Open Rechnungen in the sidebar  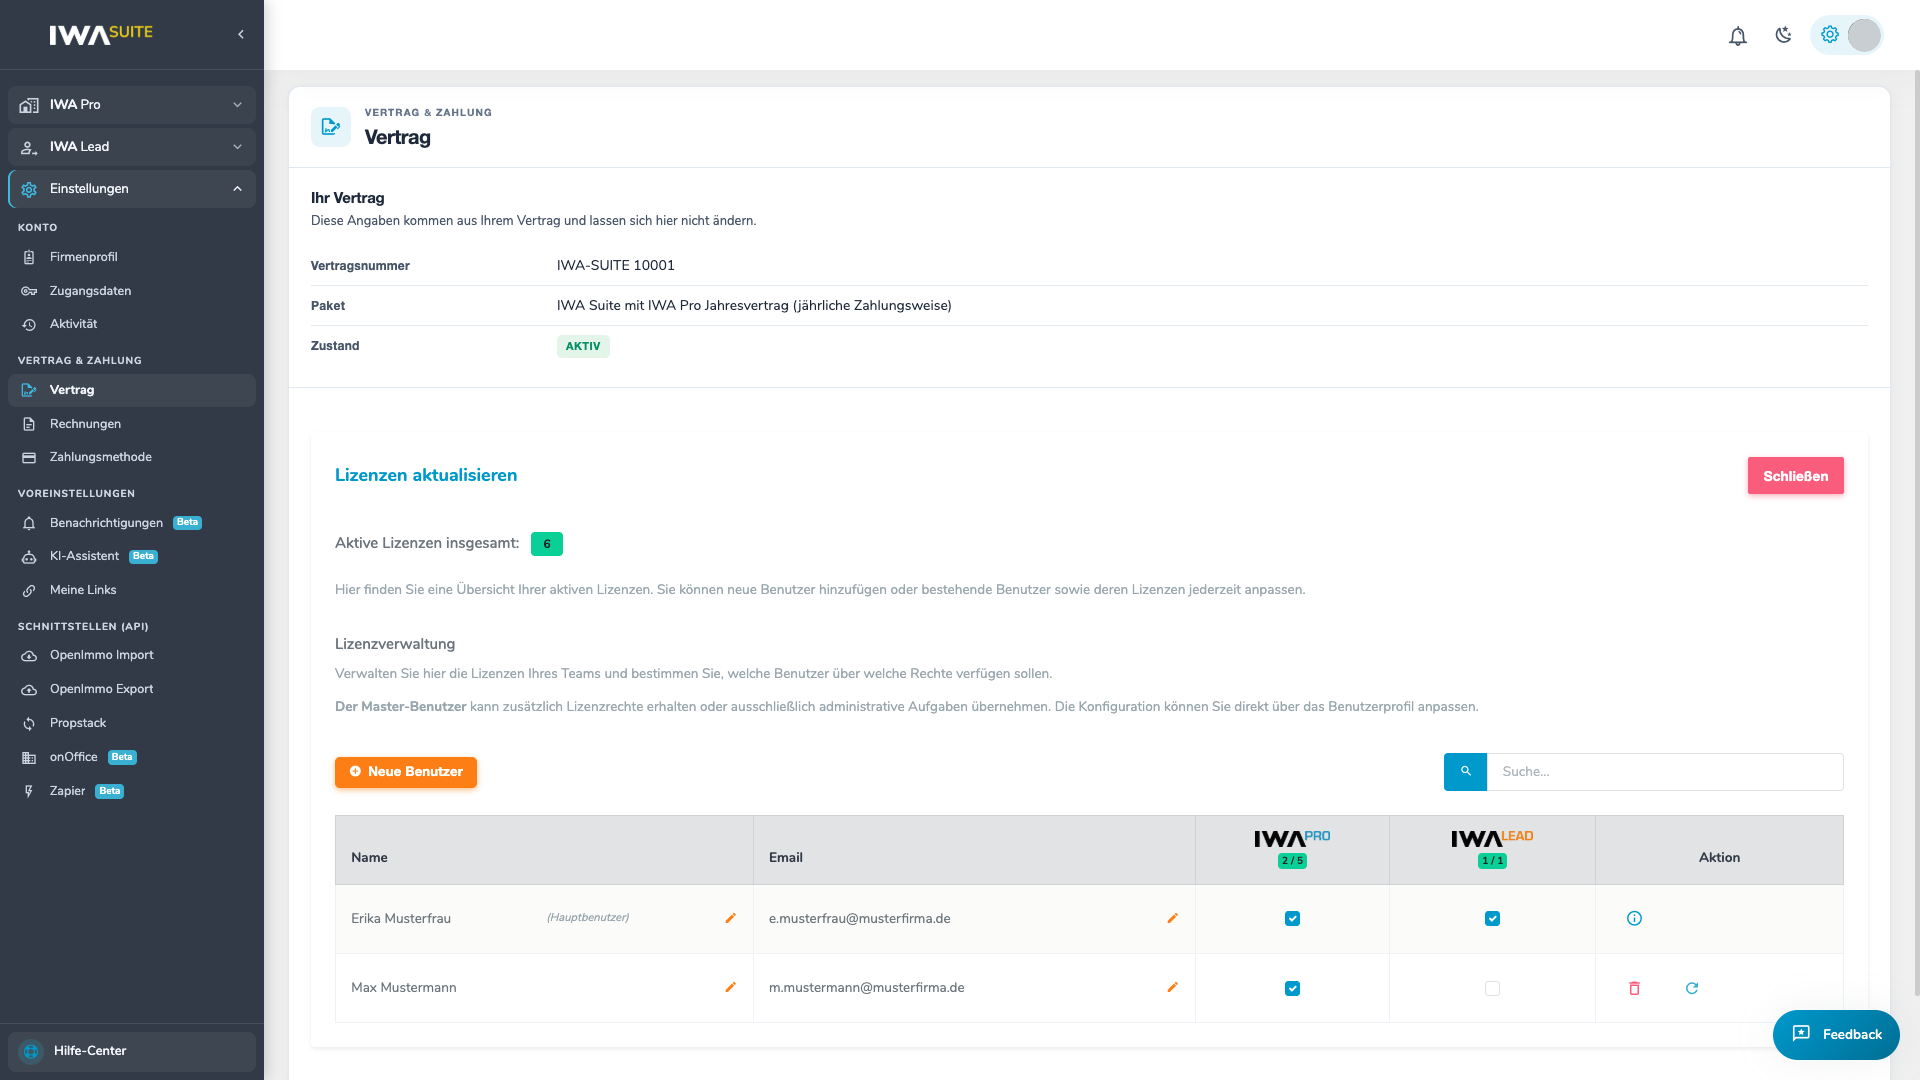[132, 424]
